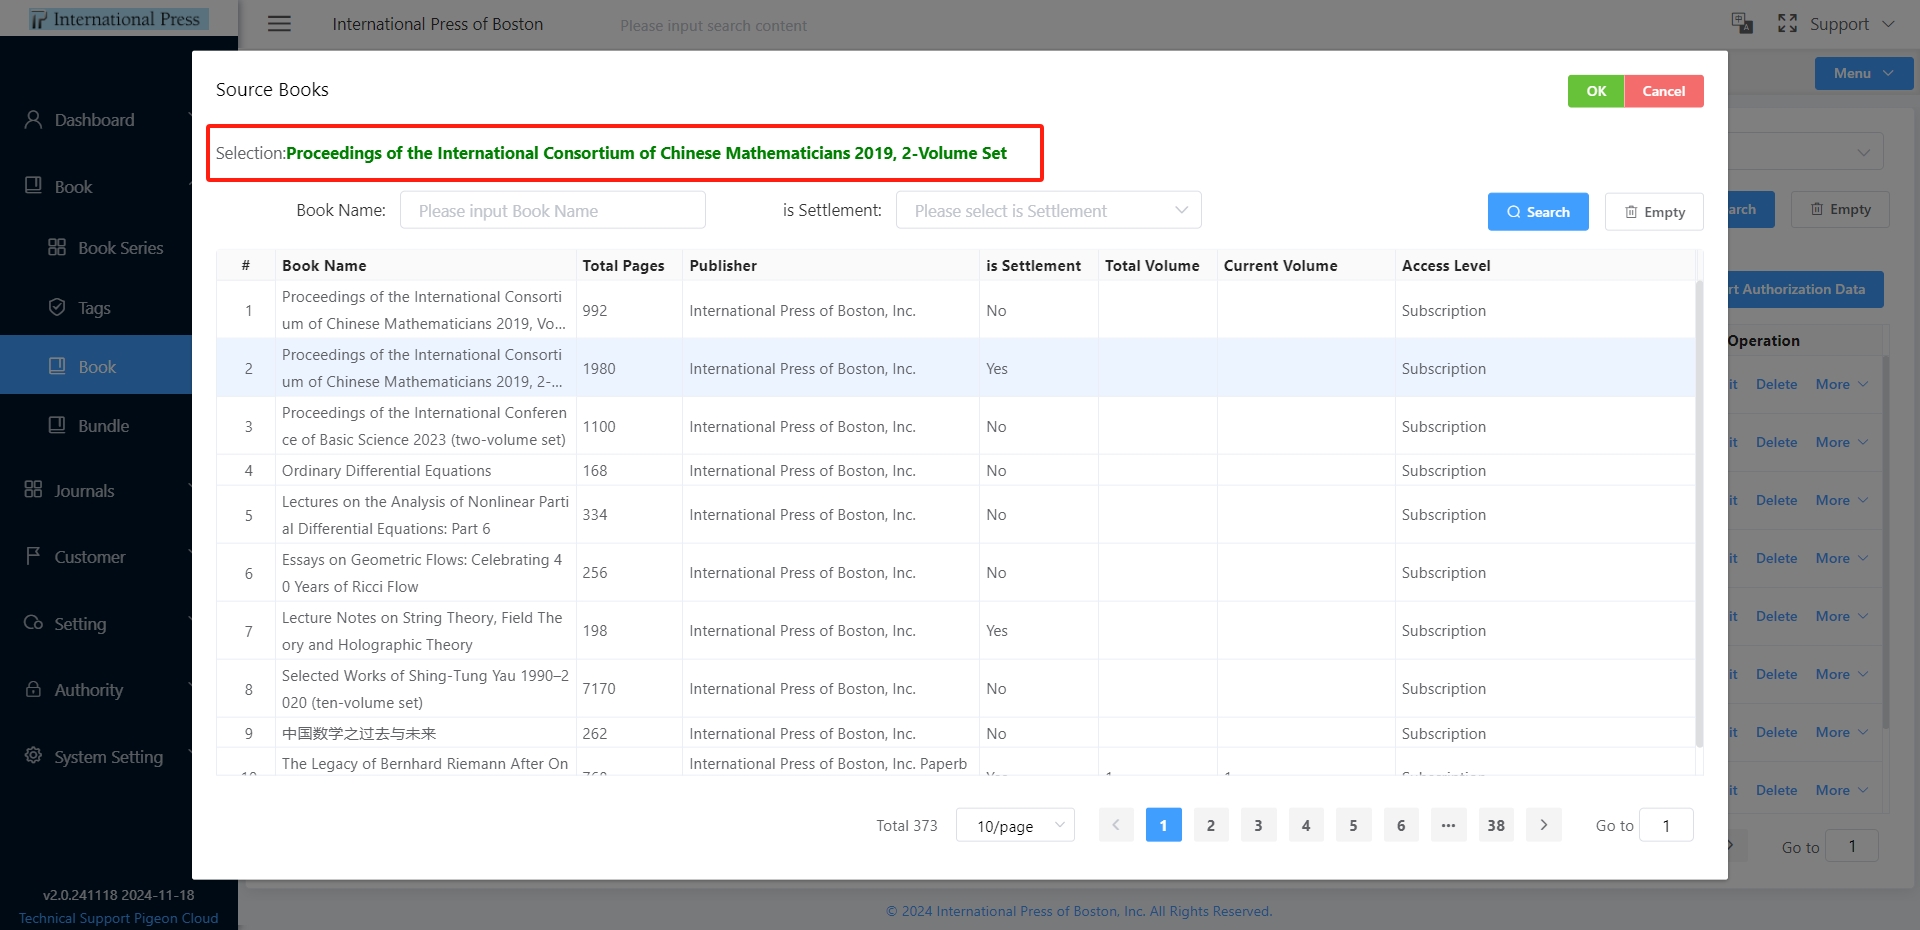Click Authorization Data button in background page

(1805, 289)
